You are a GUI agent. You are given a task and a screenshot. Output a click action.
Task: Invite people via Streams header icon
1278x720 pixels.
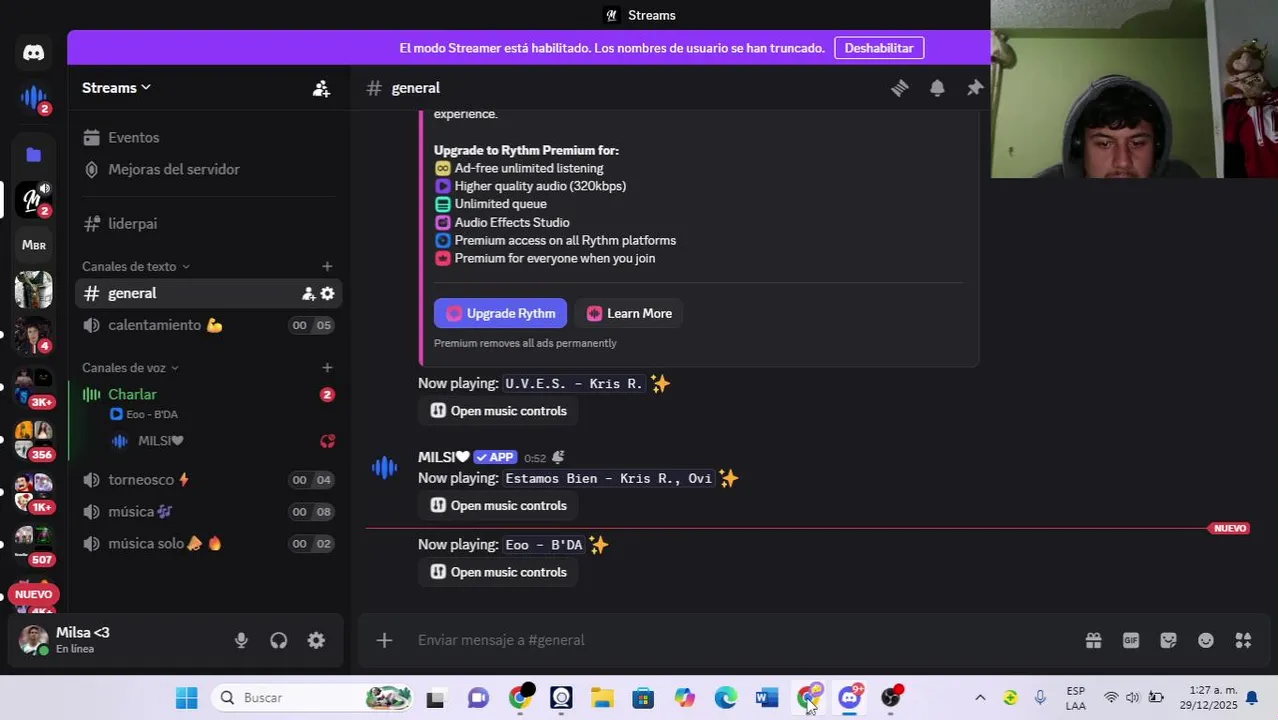point(321,88)
